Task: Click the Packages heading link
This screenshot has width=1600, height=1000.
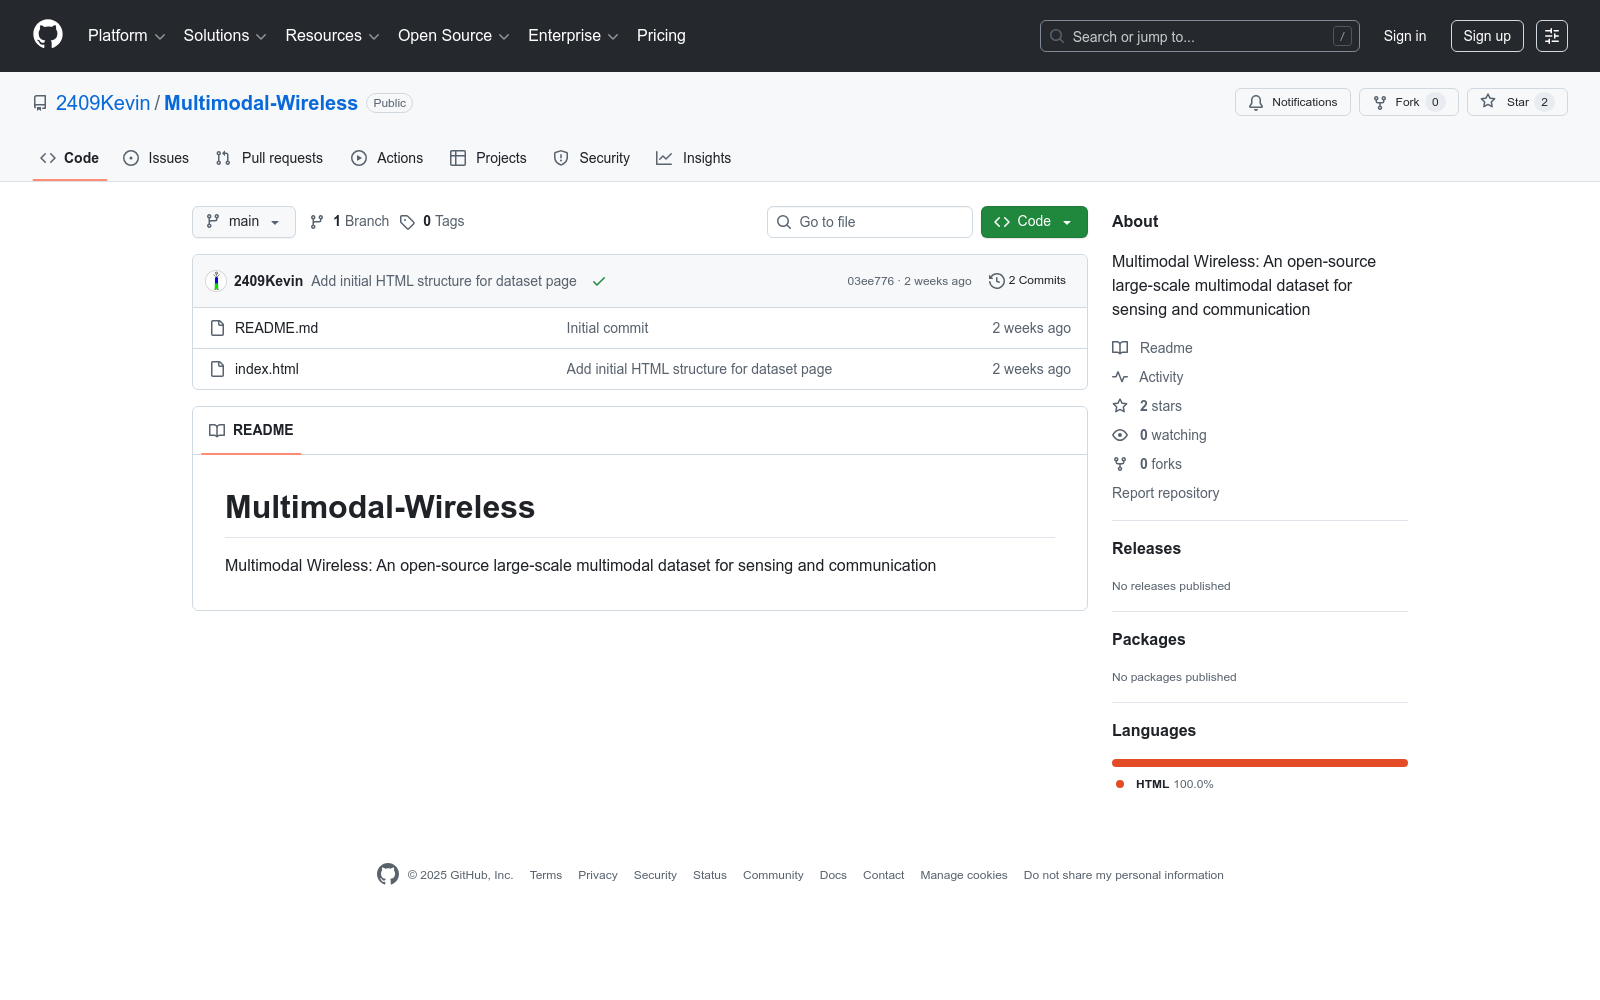Action: 1148,639
